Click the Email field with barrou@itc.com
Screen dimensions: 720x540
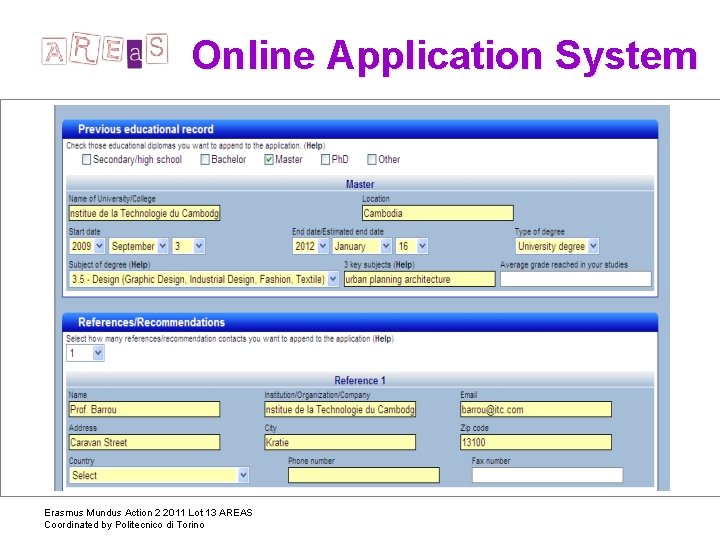[536, 409]
